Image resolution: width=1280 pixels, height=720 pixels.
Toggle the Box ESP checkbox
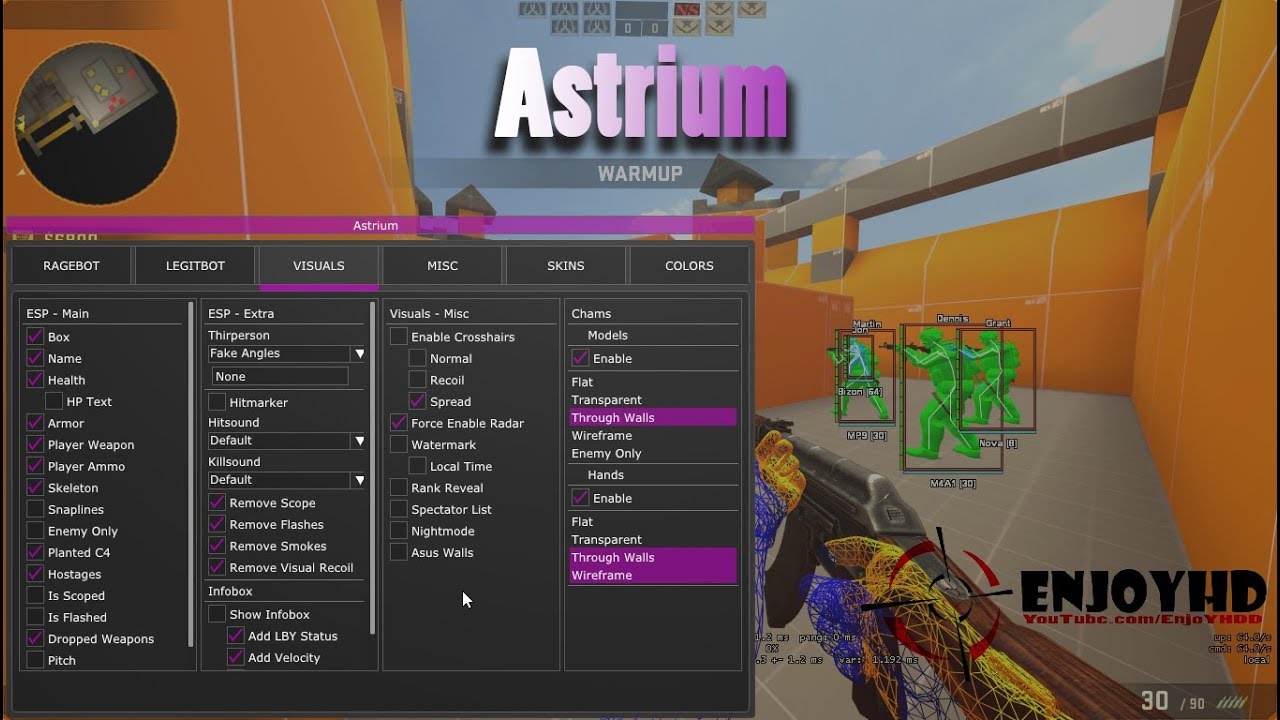click(35, 337)
